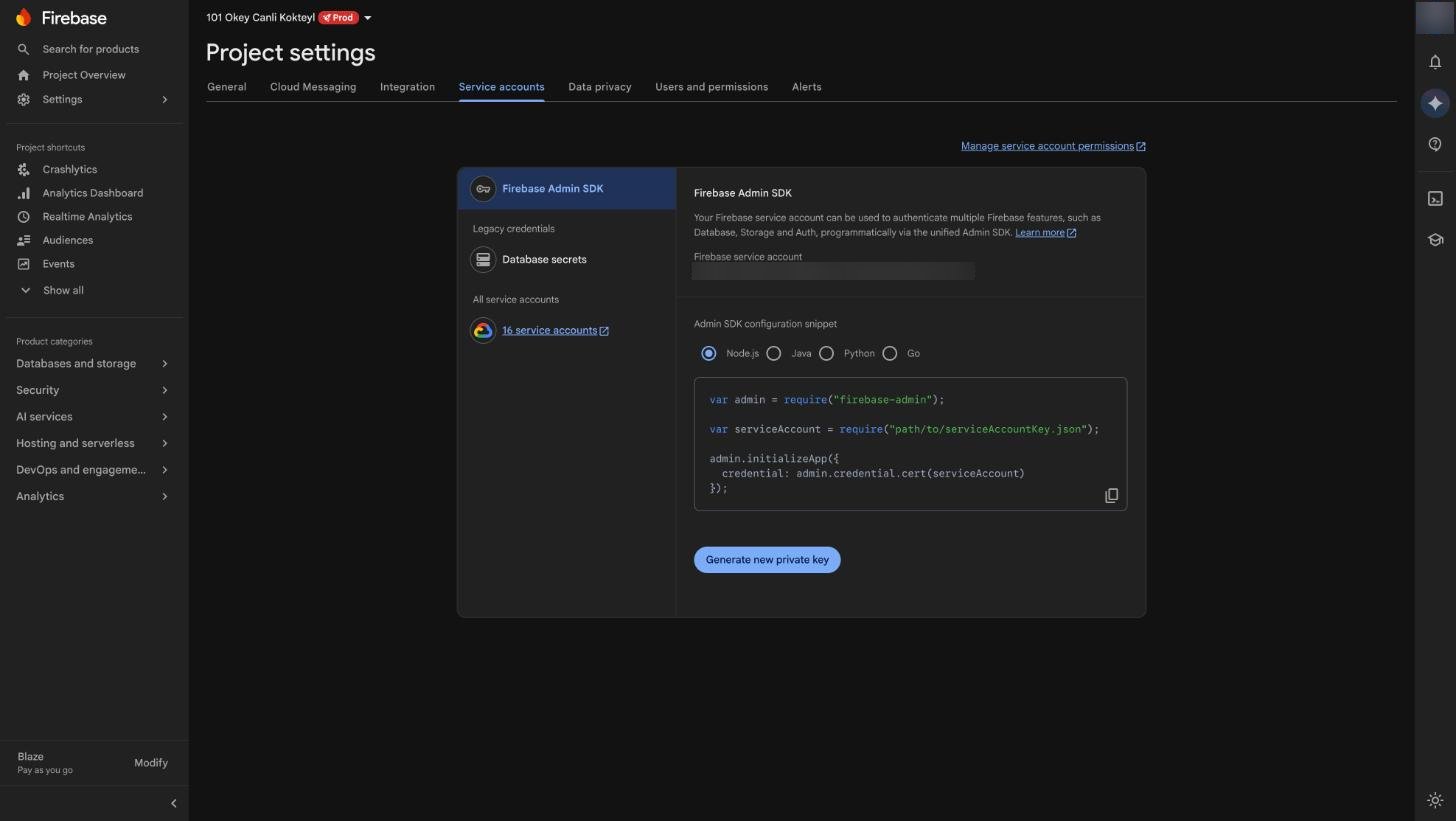The width and height of the screenshot is (1456, 821).
Task: Click the Prod environment badge
Action: tap(338, 18)
